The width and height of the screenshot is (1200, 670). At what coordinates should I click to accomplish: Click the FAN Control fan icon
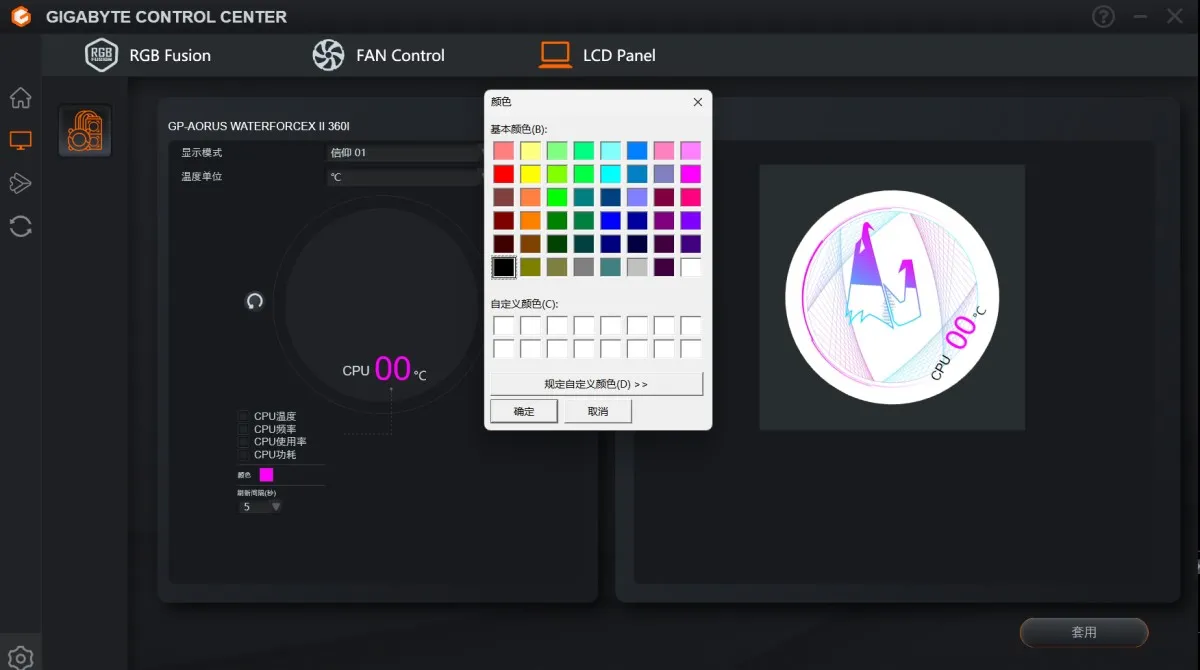pos(328,55)
